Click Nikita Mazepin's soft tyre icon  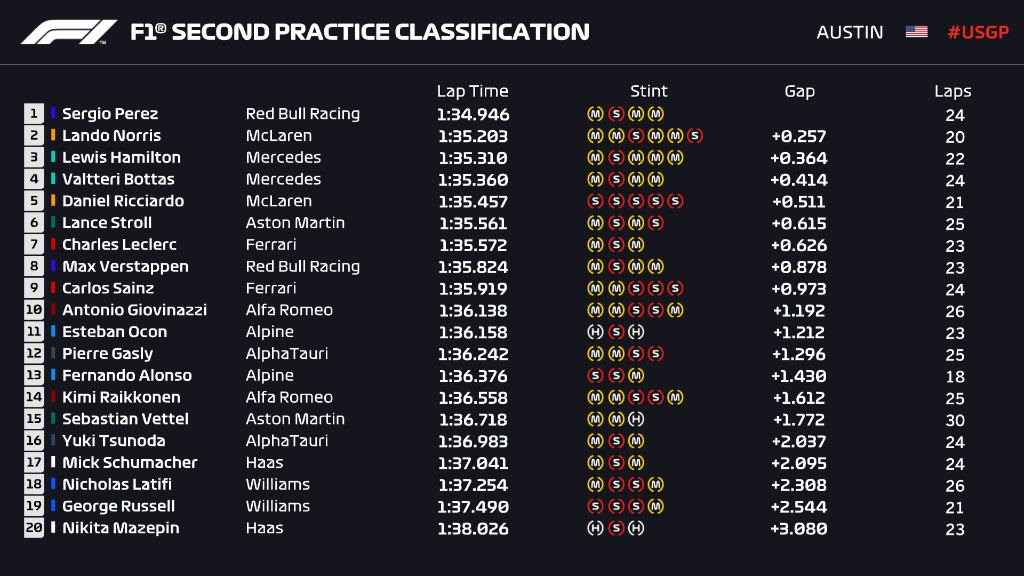(x=615, y=528)
